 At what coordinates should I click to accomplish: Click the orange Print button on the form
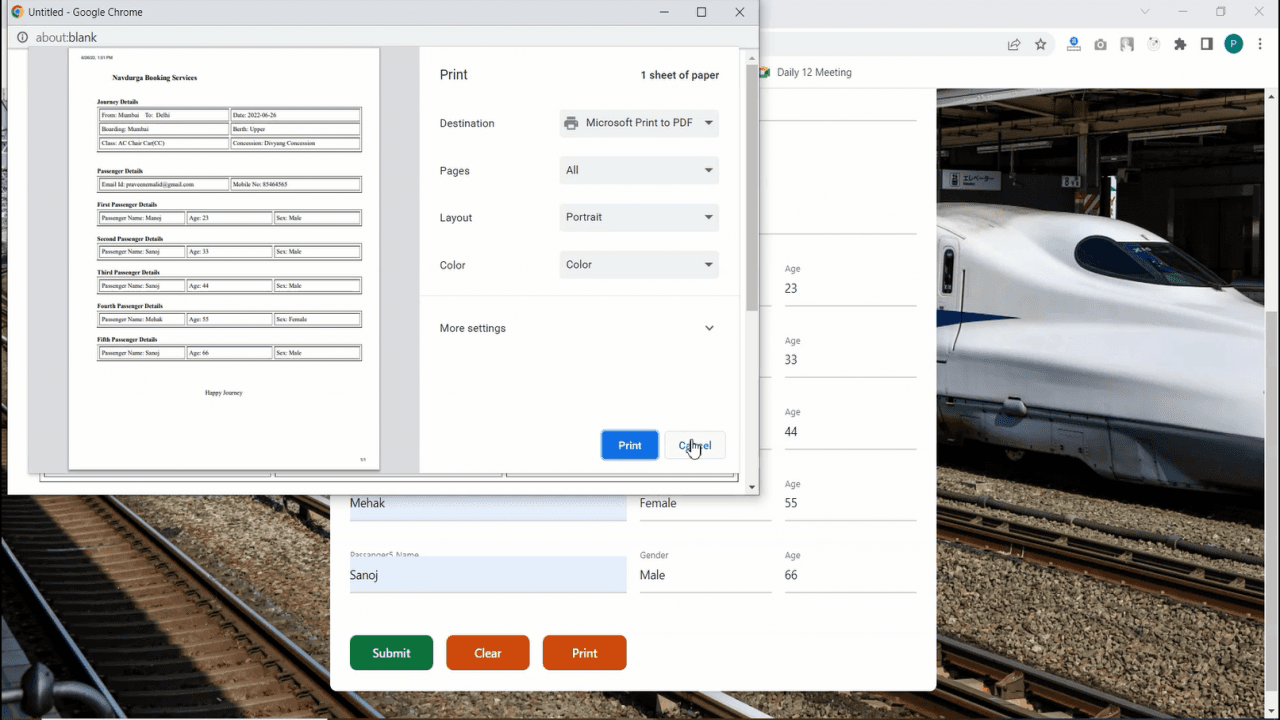pyautogui.click(x=585, y=653)
